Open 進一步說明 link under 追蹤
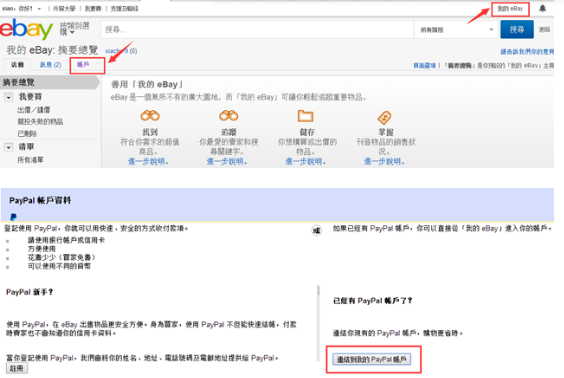Image resolution: width=564 pixels, height=378 pixels. point(227,161)
